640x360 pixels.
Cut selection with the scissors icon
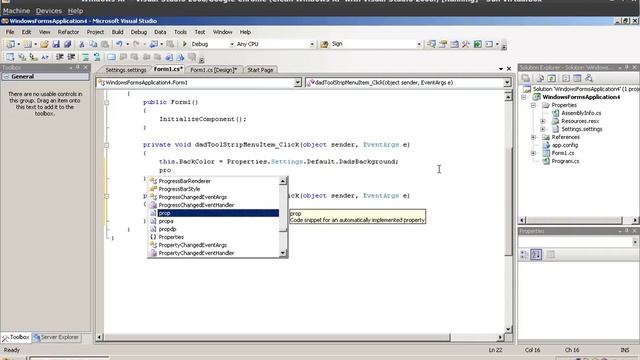pyautogui.click(x=82, y=44)
